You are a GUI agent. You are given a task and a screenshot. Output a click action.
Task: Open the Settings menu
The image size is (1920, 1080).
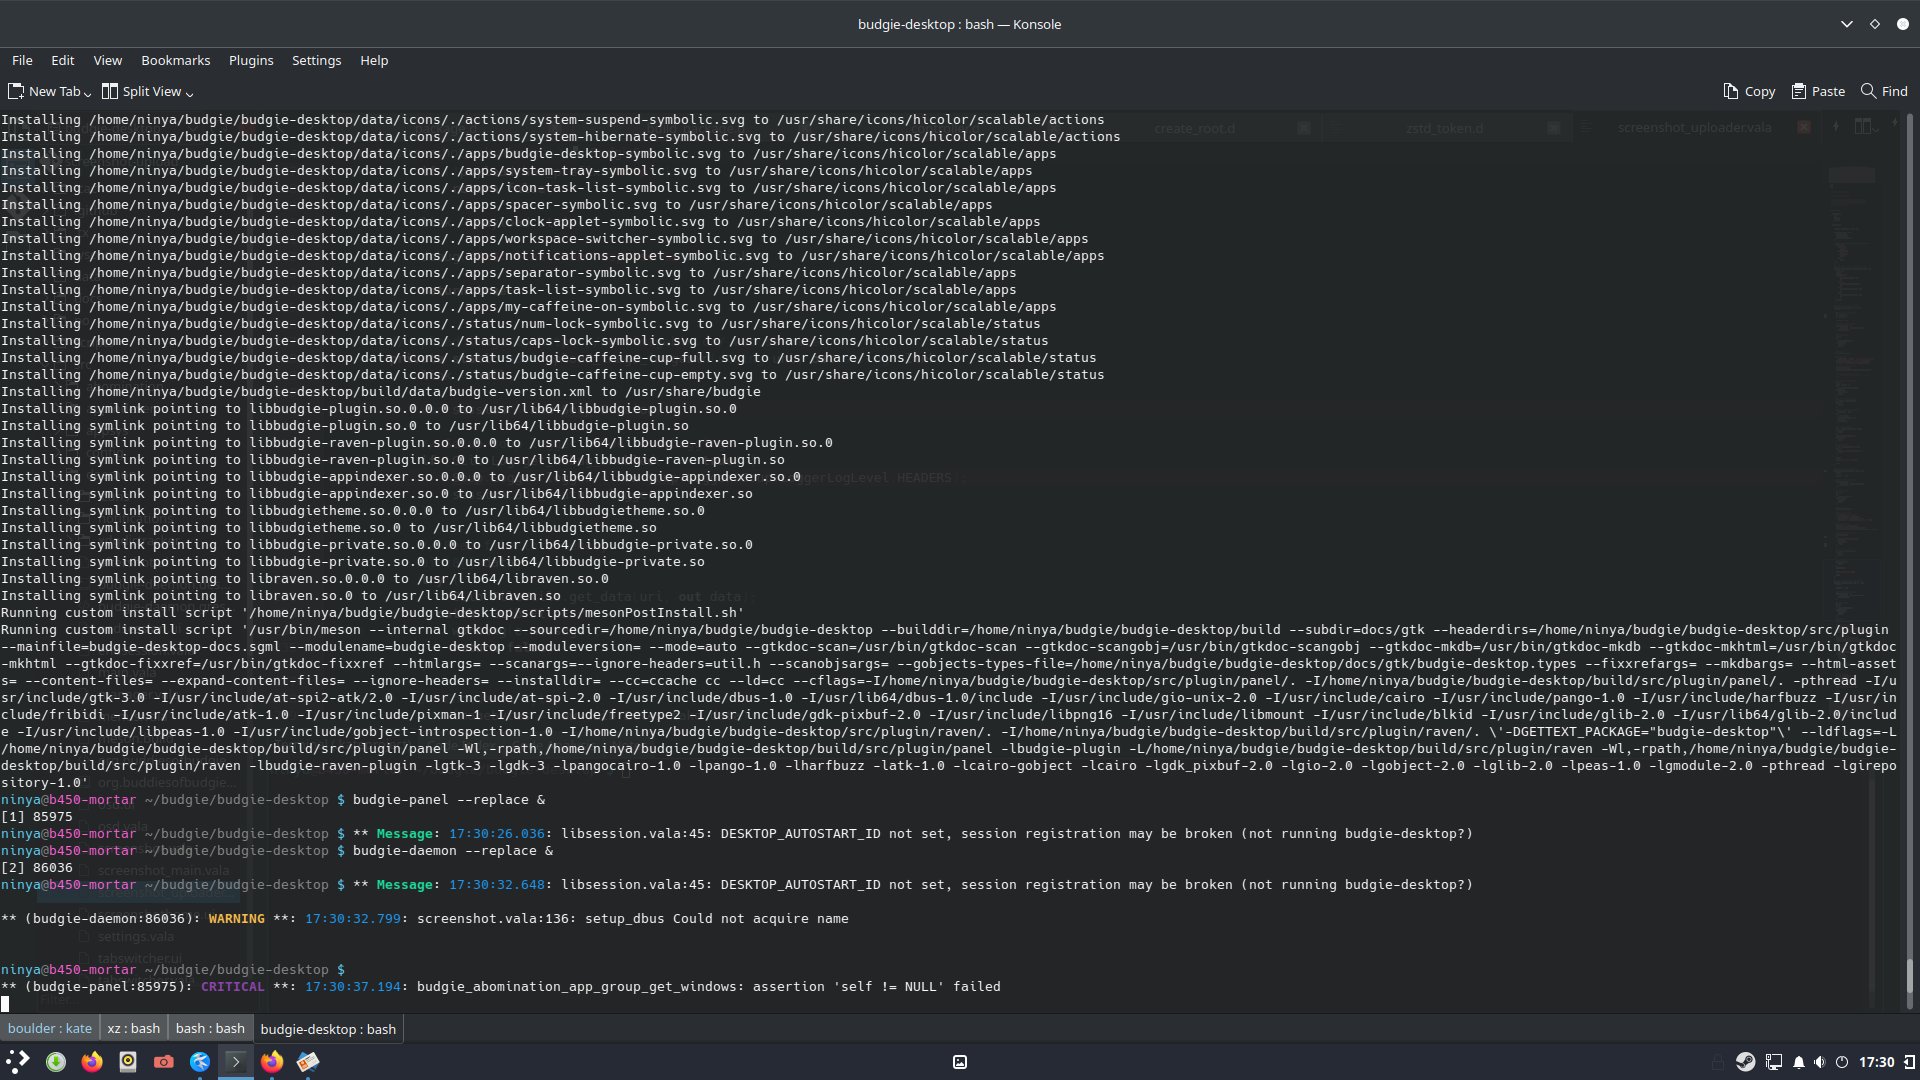tap(316, 60)
